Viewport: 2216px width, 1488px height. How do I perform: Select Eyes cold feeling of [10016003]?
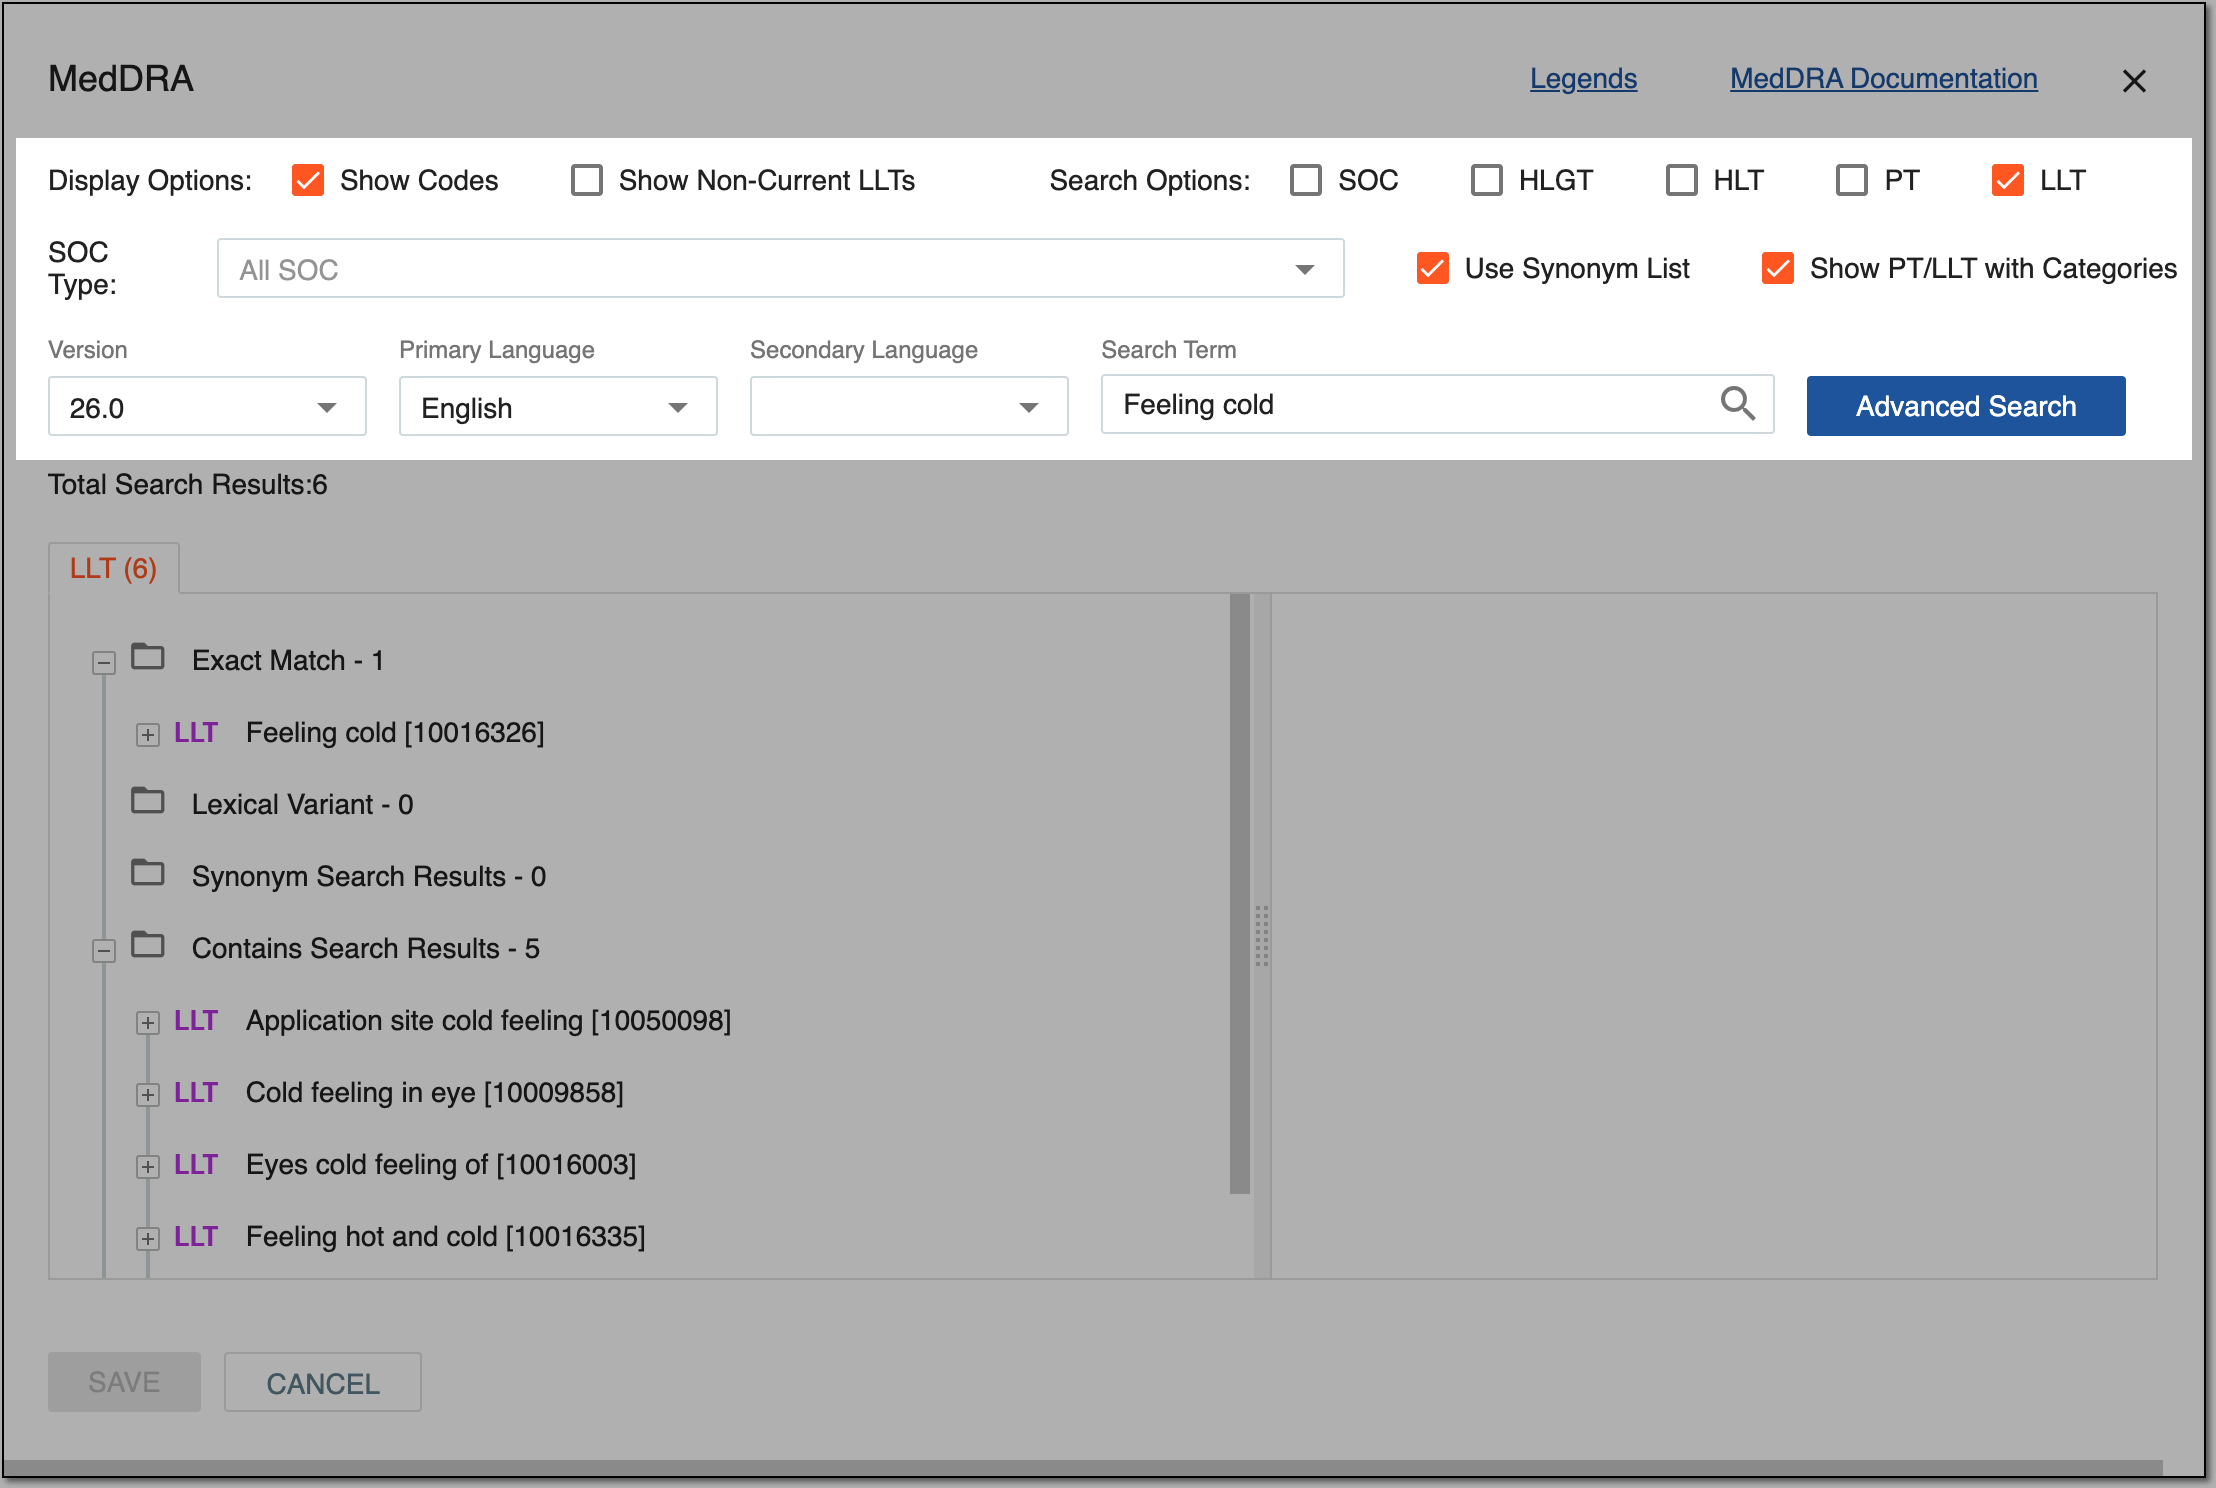coord(441,1165)
